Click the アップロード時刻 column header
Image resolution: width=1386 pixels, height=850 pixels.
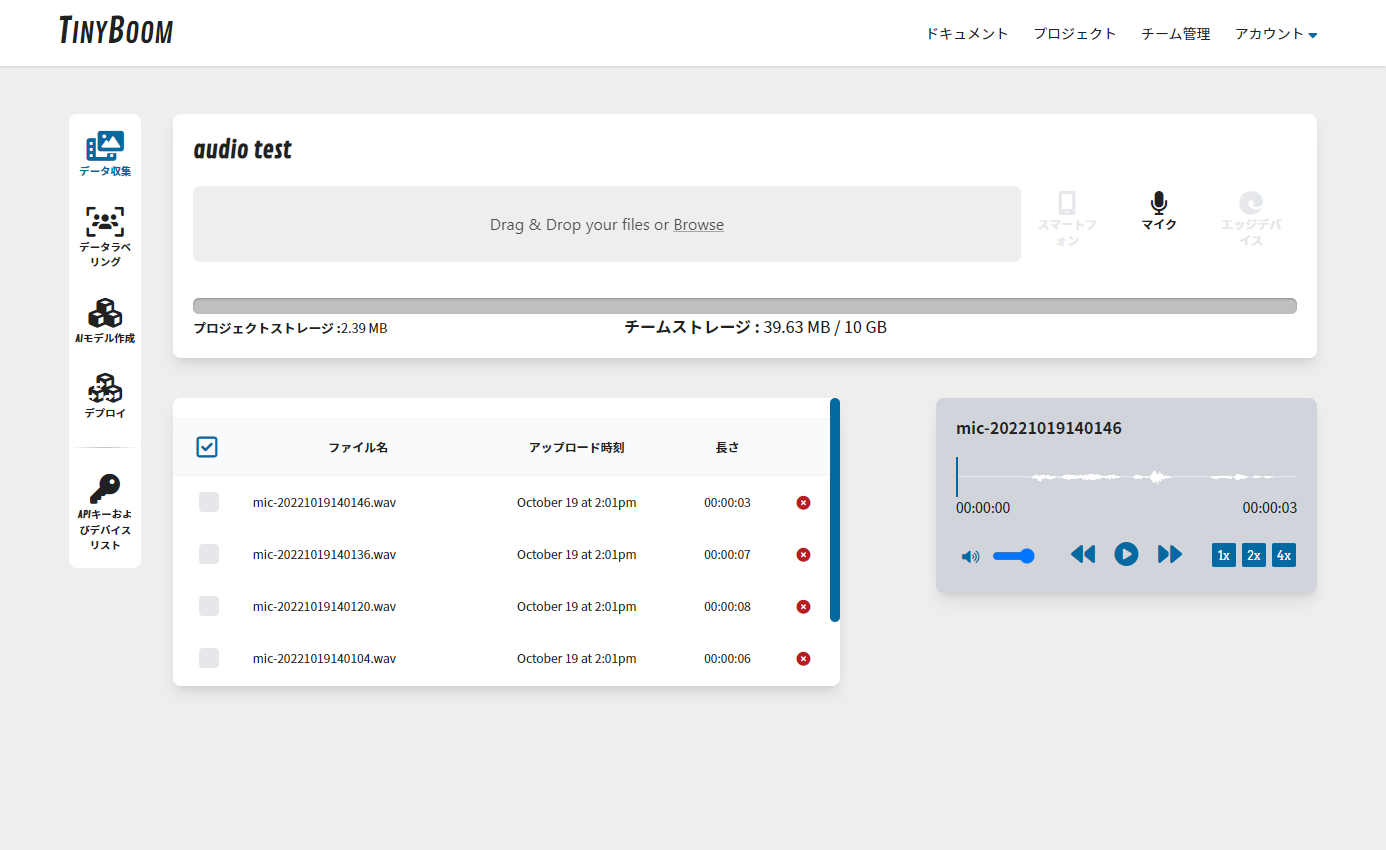(577, 448)
